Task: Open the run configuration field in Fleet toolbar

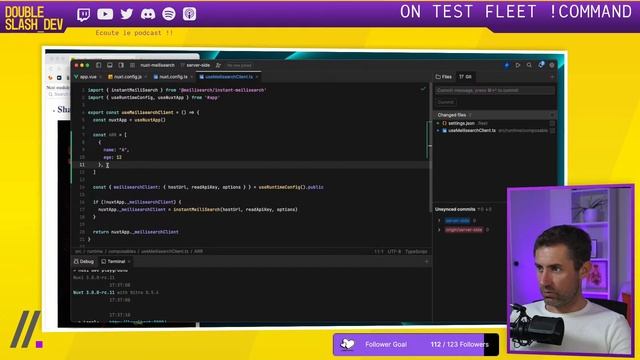Action: click(239, 65)
